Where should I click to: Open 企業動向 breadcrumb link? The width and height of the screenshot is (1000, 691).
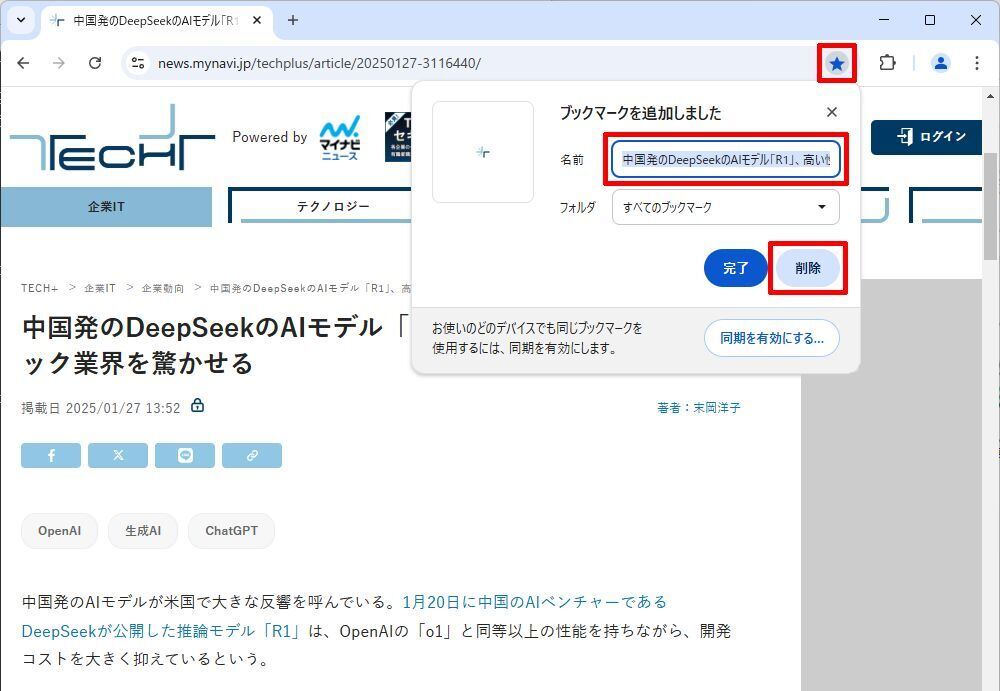(163, 288)
